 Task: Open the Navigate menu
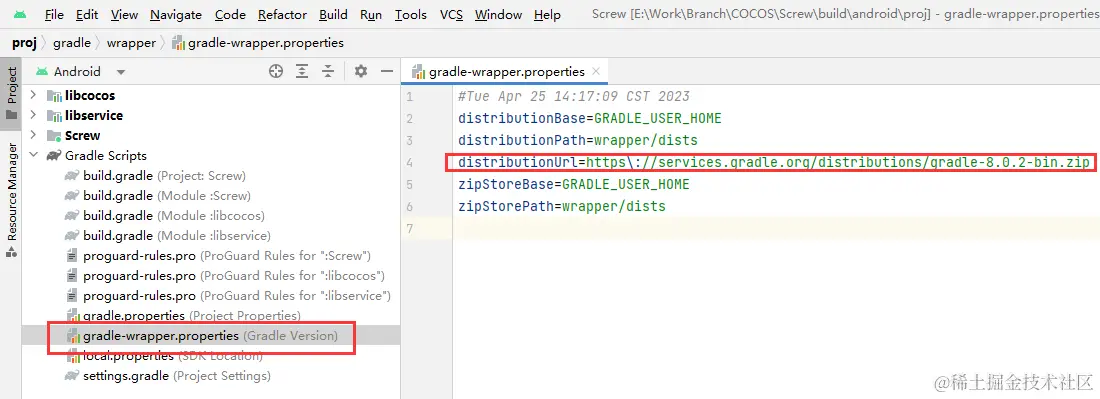176,14
